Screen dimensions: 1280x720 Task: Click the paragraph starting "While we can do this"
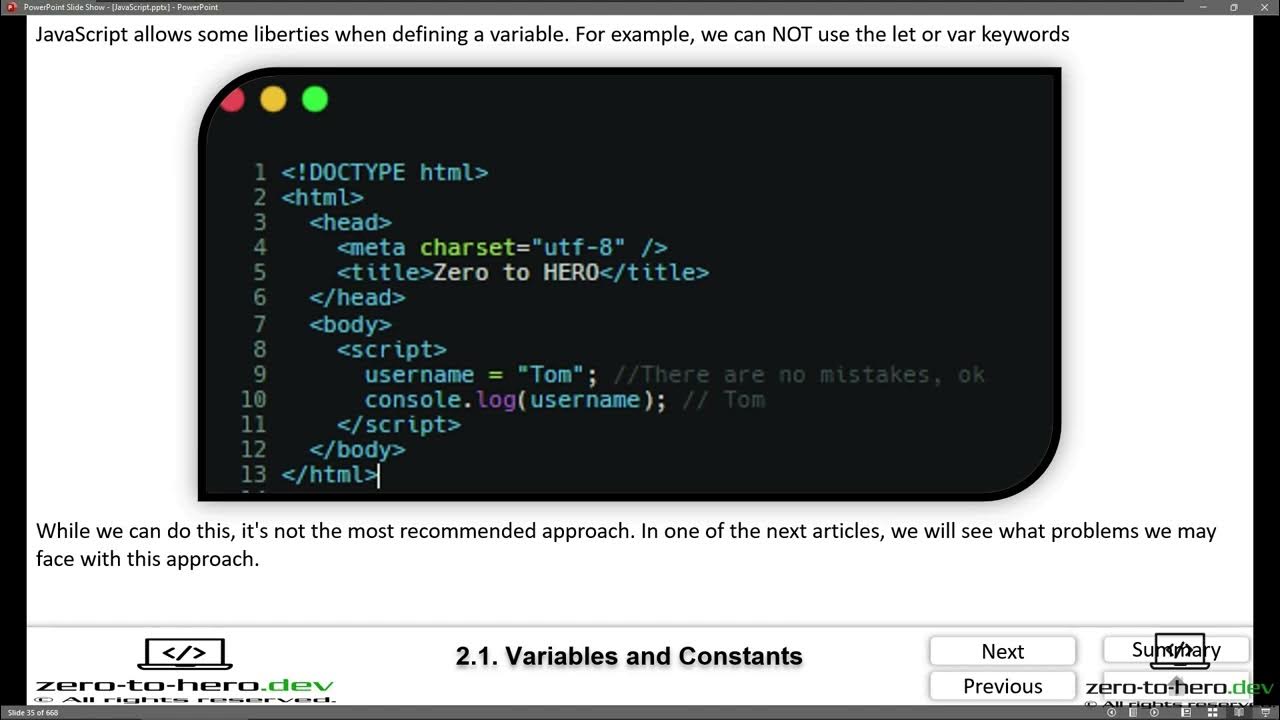tap(626, 545)
